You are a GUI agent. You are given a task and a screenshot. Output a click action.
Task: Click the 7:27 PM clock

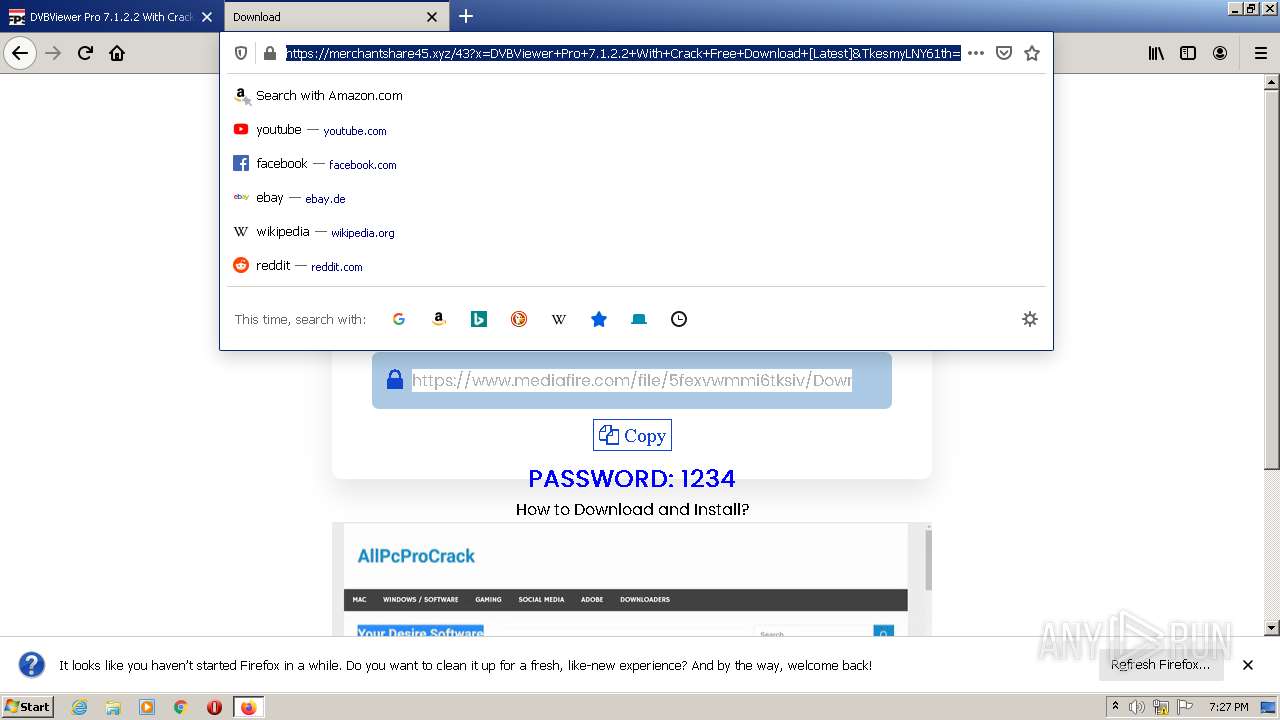coord(1228,707)
